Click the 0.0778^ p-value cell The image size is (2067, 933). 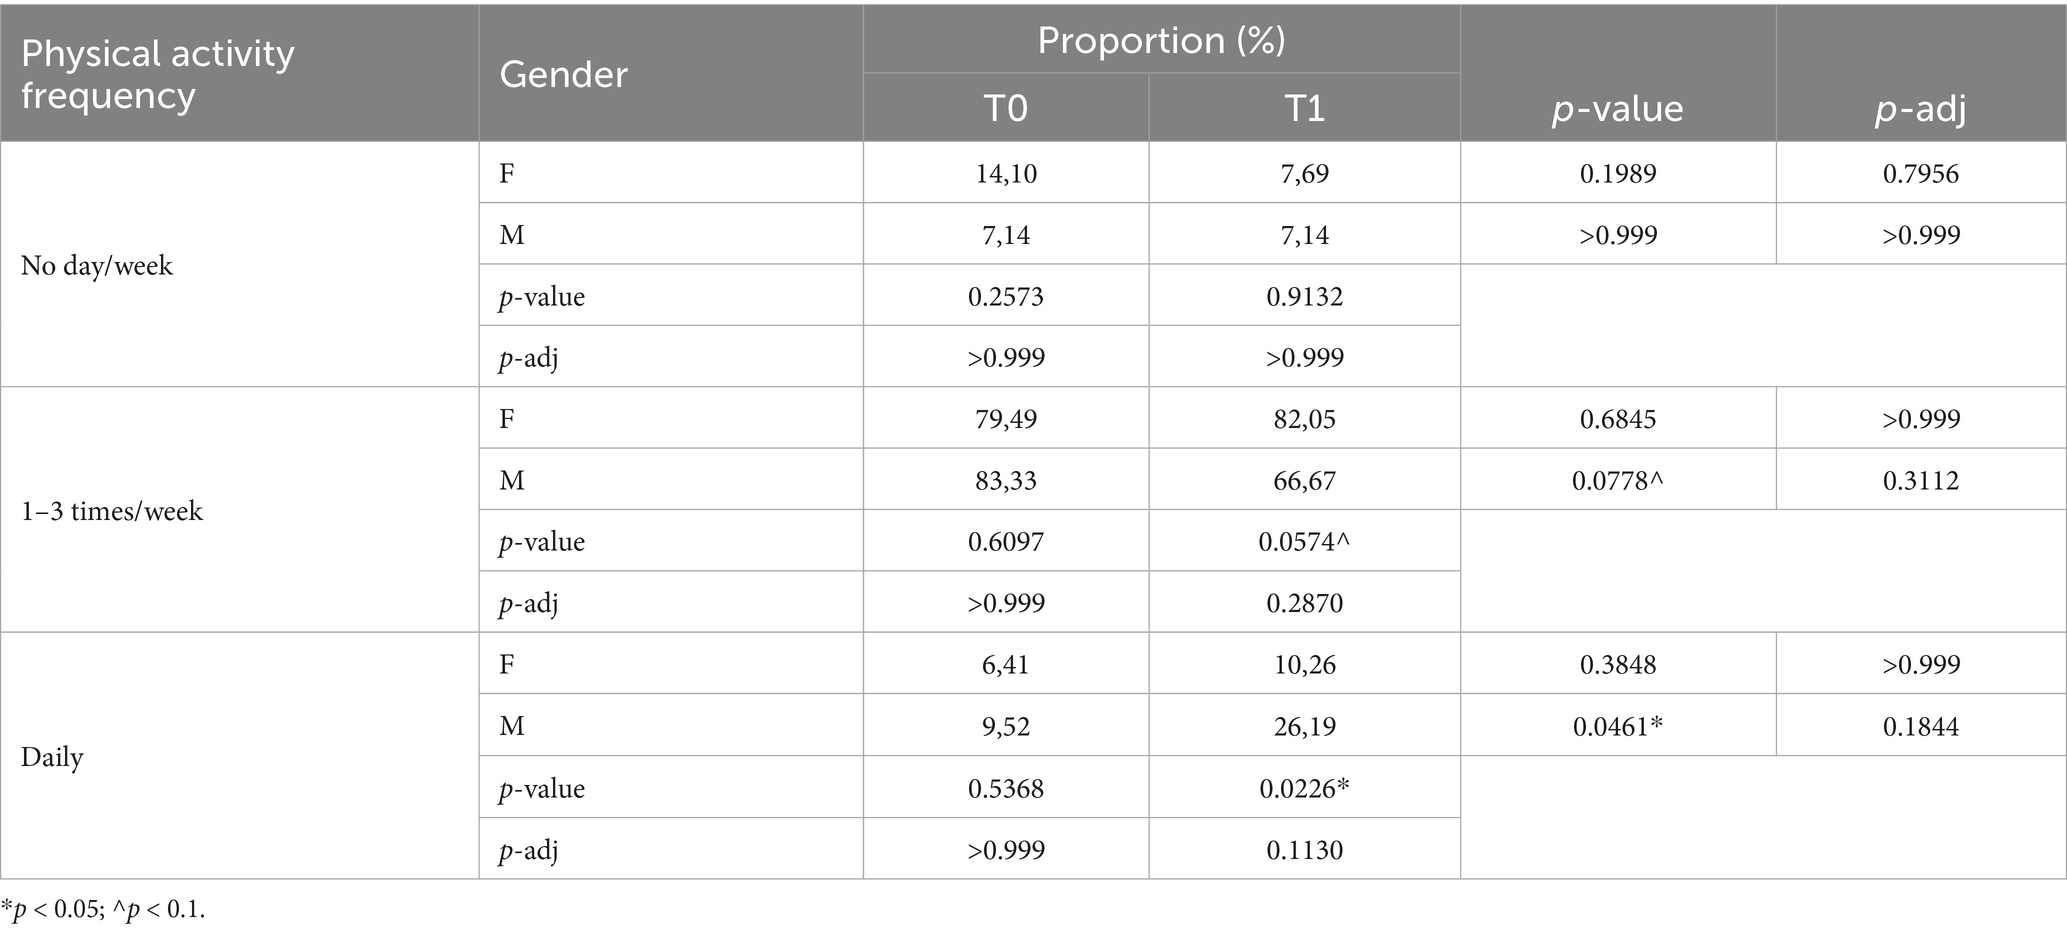1617,481
